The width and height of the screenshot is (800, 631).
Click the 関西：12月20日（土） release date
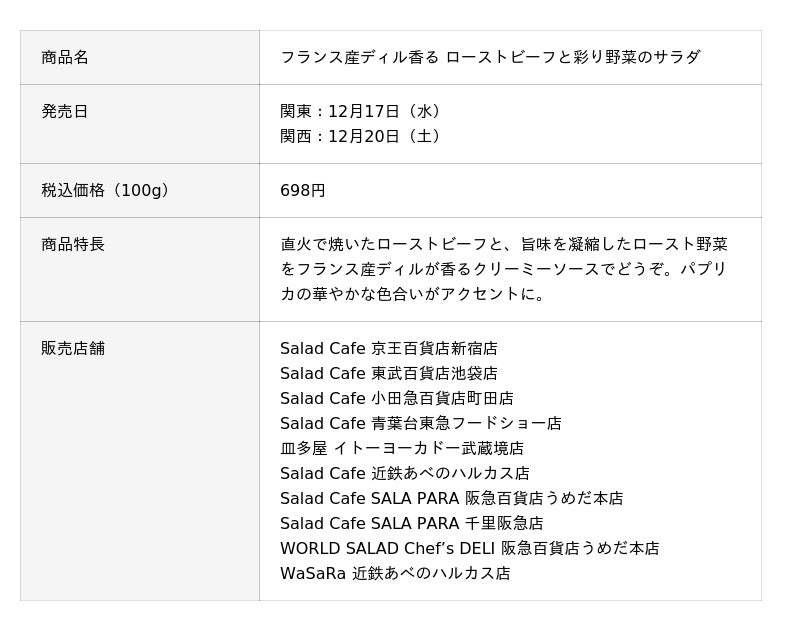(x=362, y=136)
